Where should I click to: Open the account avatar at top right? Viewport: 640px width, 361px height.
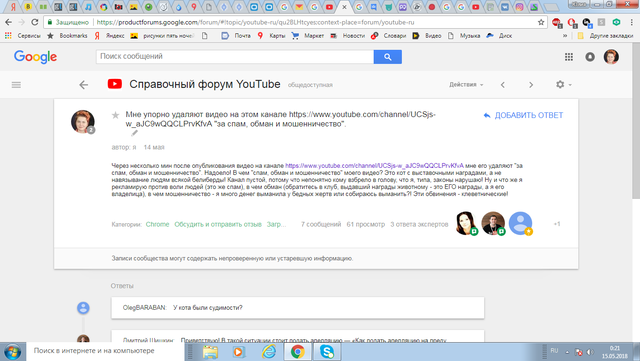point(611,57)
